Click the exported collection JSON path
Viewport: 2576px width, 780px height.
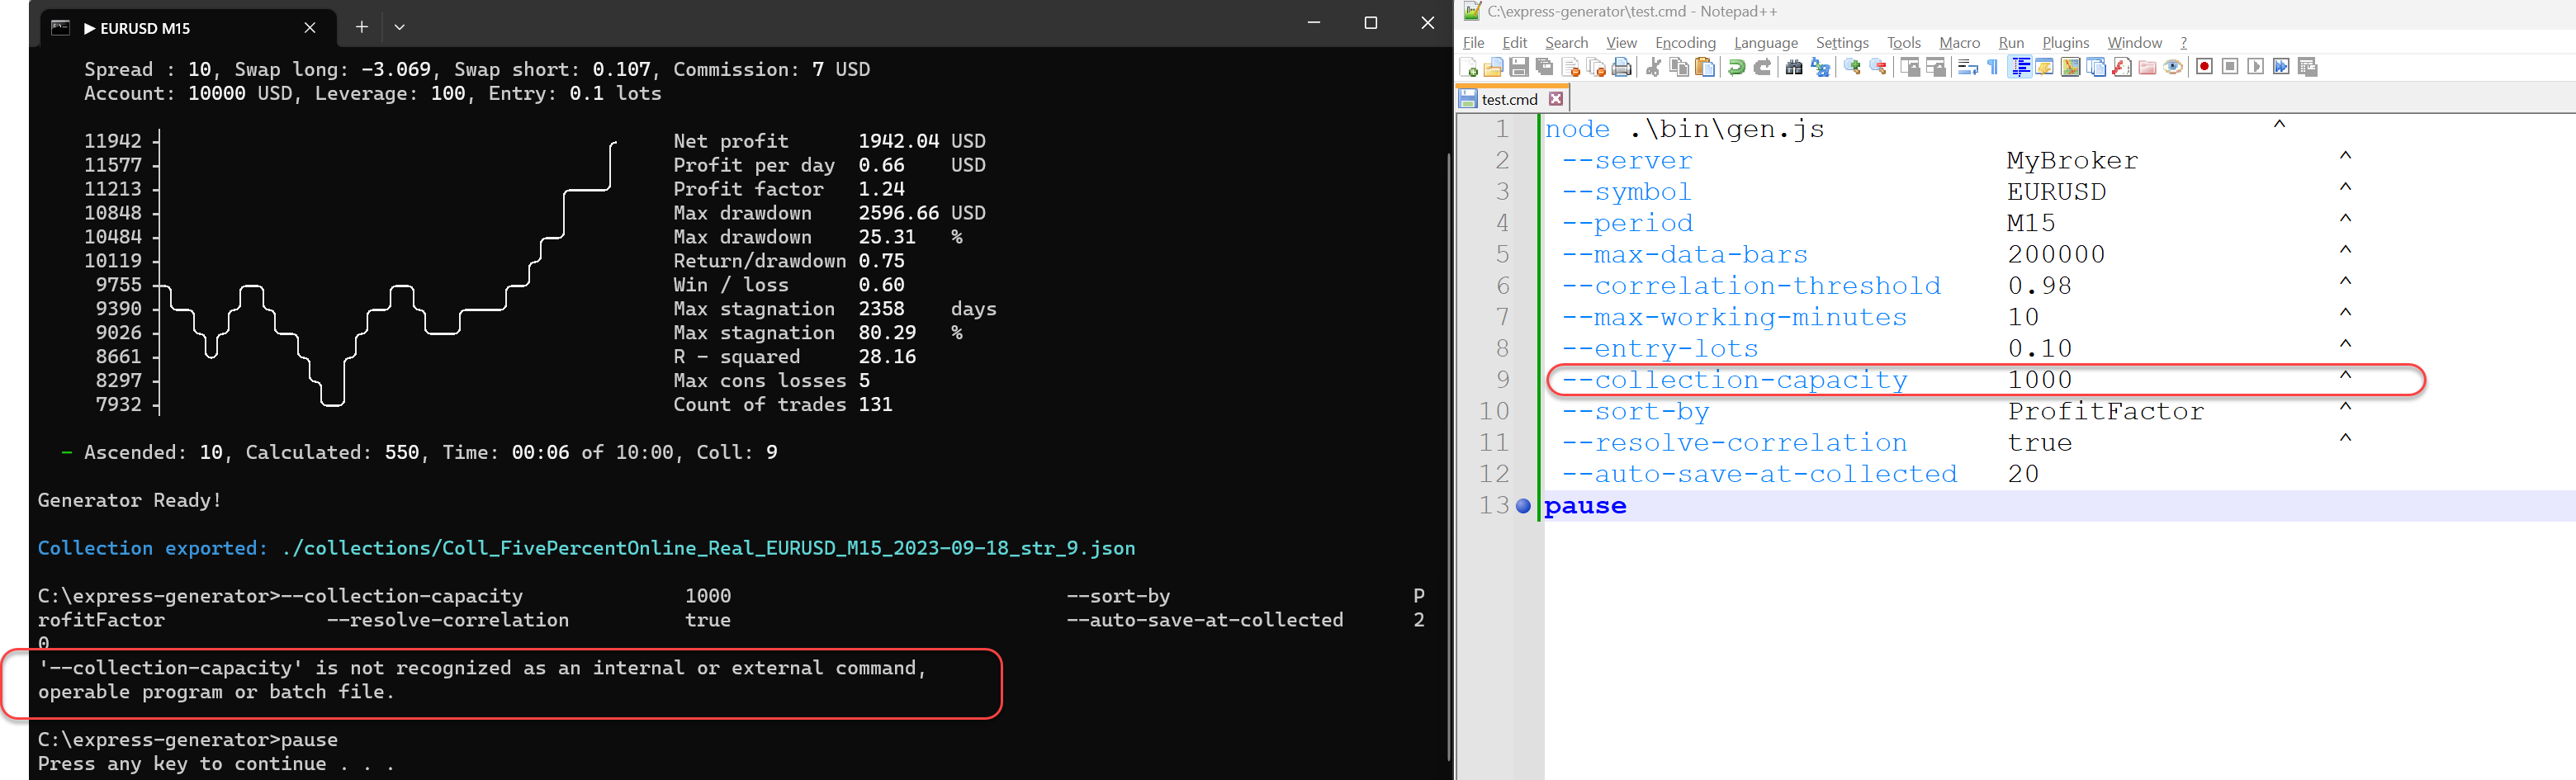pyautogui.click(x=709, y=548)
